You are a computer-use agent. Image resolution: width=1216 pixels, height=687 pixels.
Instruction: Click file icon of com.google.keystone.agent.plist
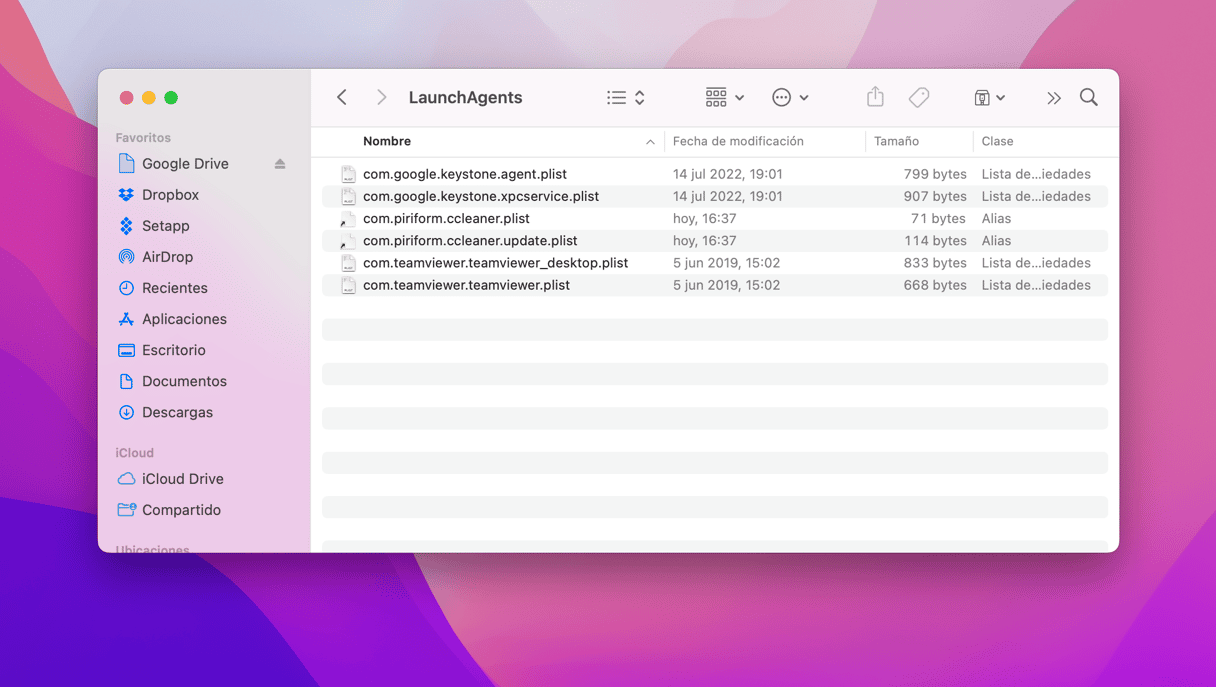coord(348,174)
